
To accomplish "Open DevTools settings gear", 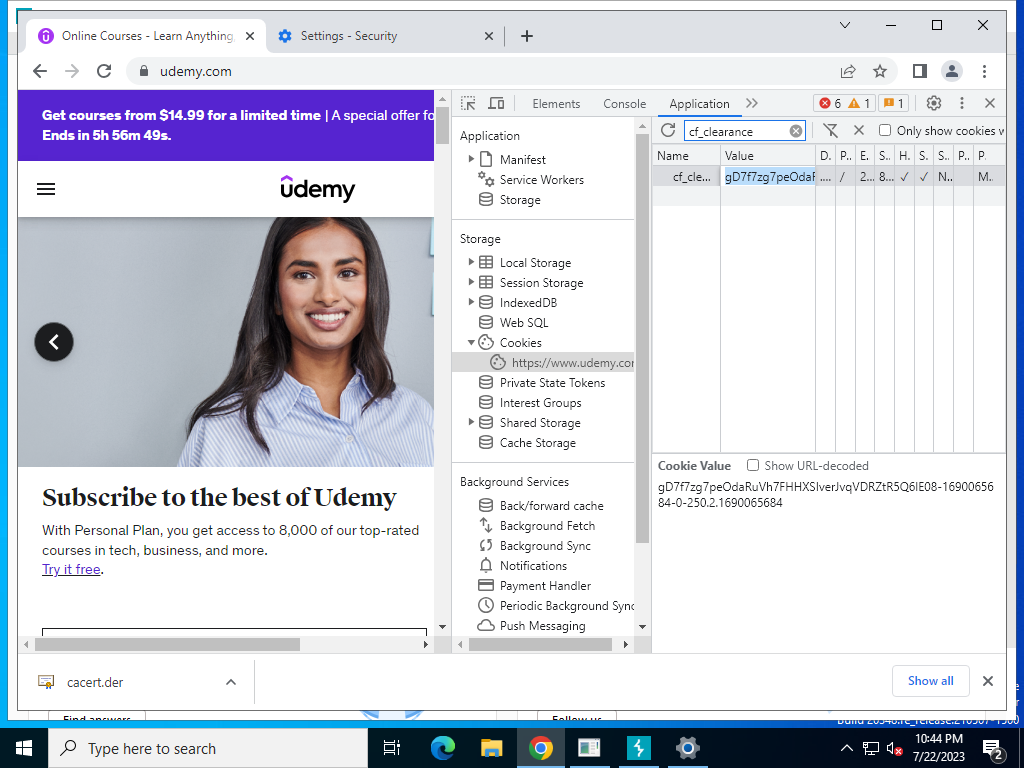I will point(934,103).
